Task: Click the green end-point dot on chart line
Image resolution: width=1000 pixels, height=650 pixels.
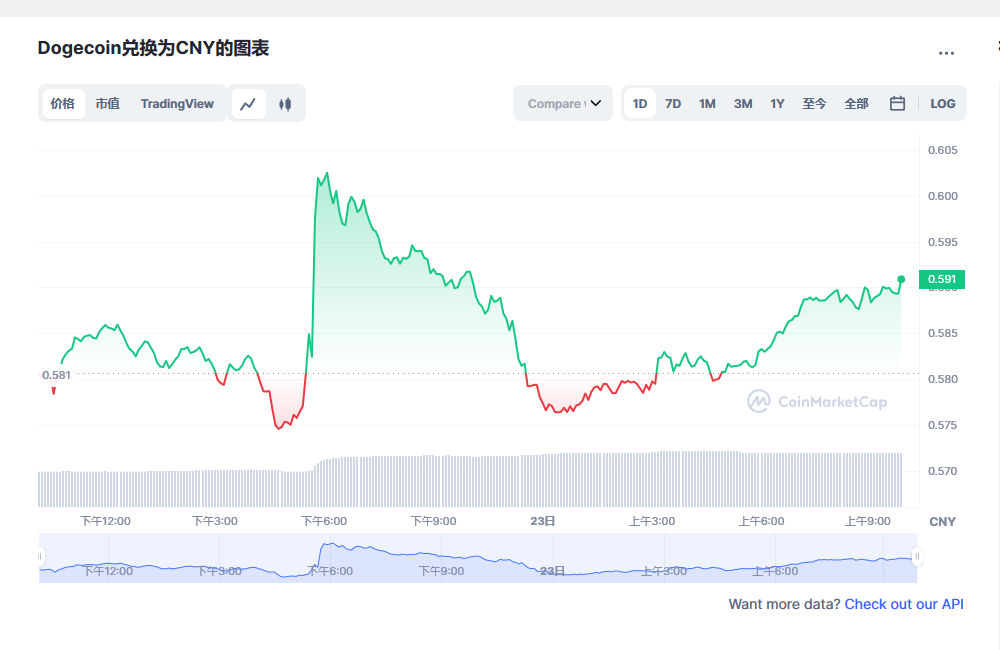Action: click(901, 279)
